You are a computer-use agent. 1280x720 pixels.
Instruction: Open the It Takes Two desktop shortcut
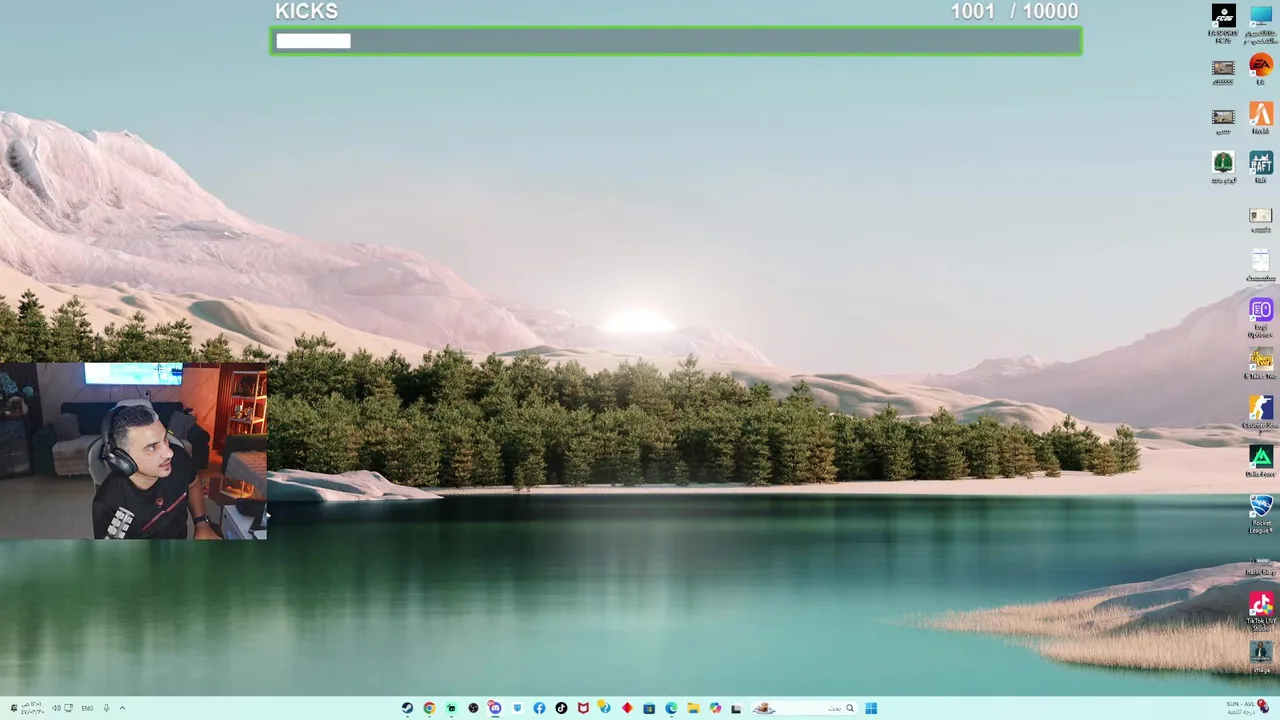pos(1260,361)
